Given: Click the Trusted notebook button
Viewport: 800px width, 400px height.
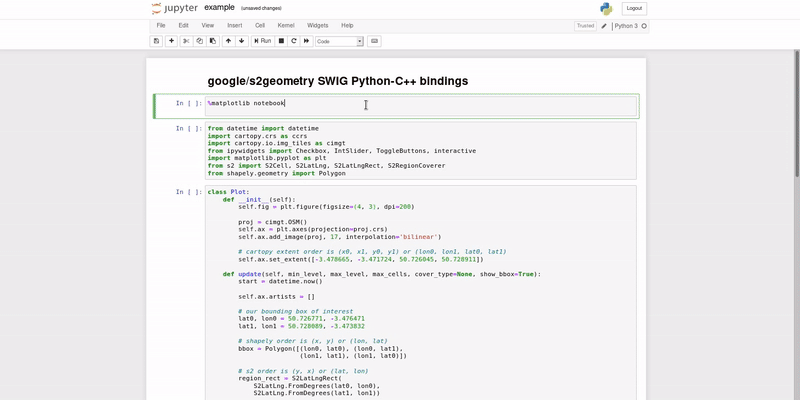Looking at the screenshot, I should (x=585, y=26).
